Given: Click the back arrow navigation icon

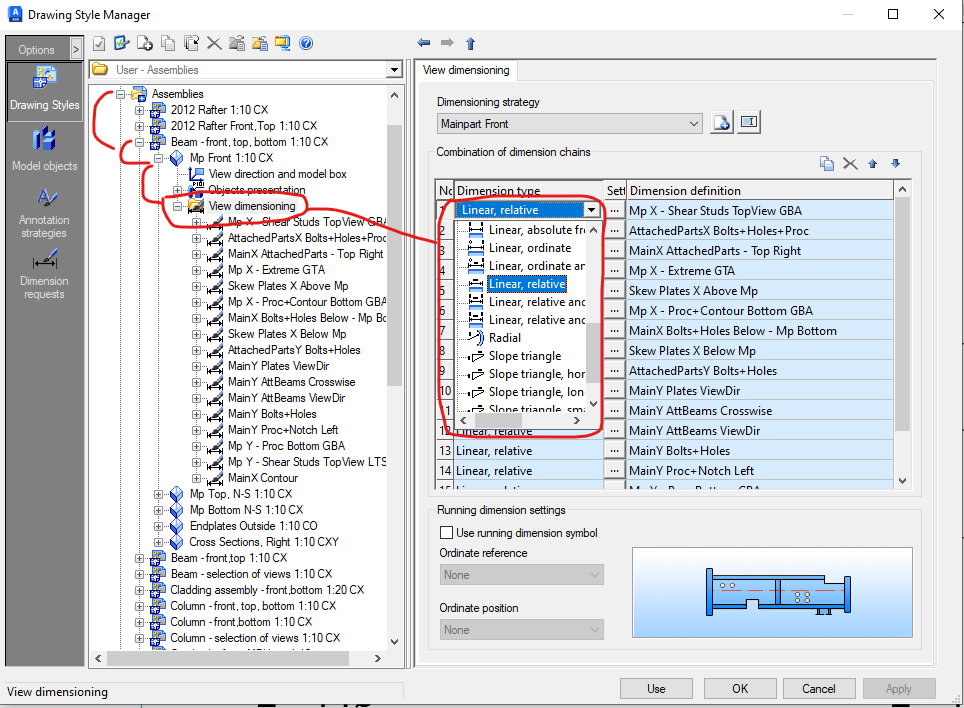Looking at the screenshot, I should pyautogui.click(x=424, y=42).
